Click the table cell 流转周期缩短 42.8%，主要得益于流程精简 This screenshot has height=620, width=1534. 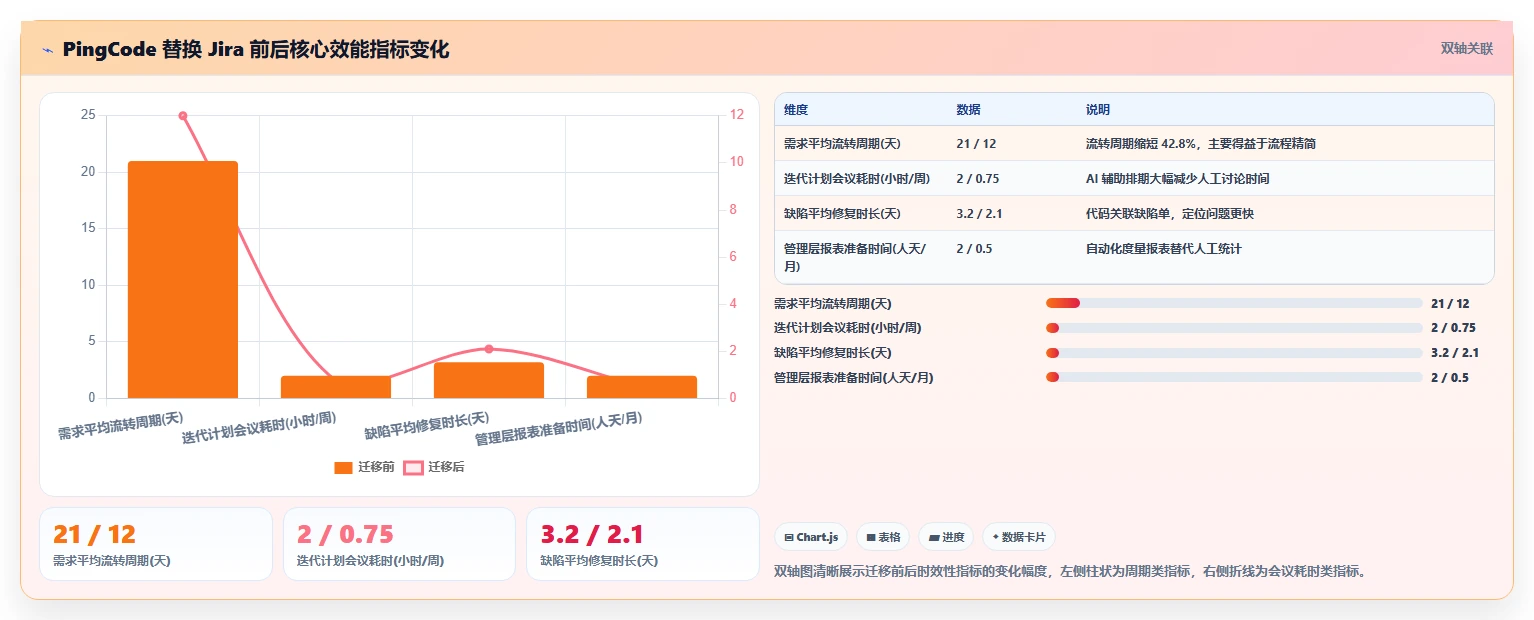1285,144
